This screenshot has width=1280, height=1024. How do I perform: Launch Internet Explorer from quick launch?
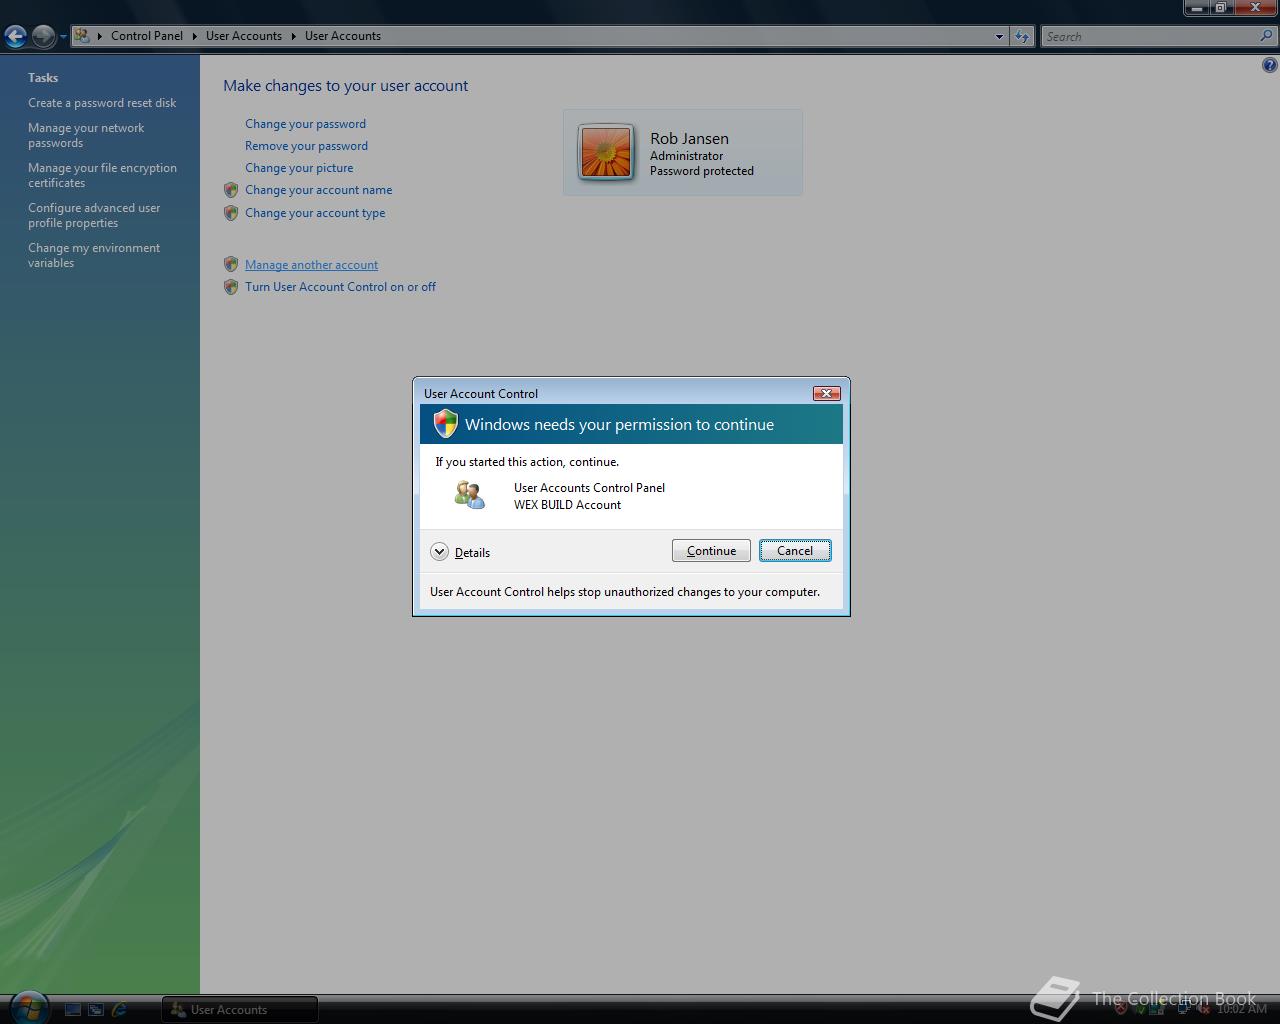119,1010
